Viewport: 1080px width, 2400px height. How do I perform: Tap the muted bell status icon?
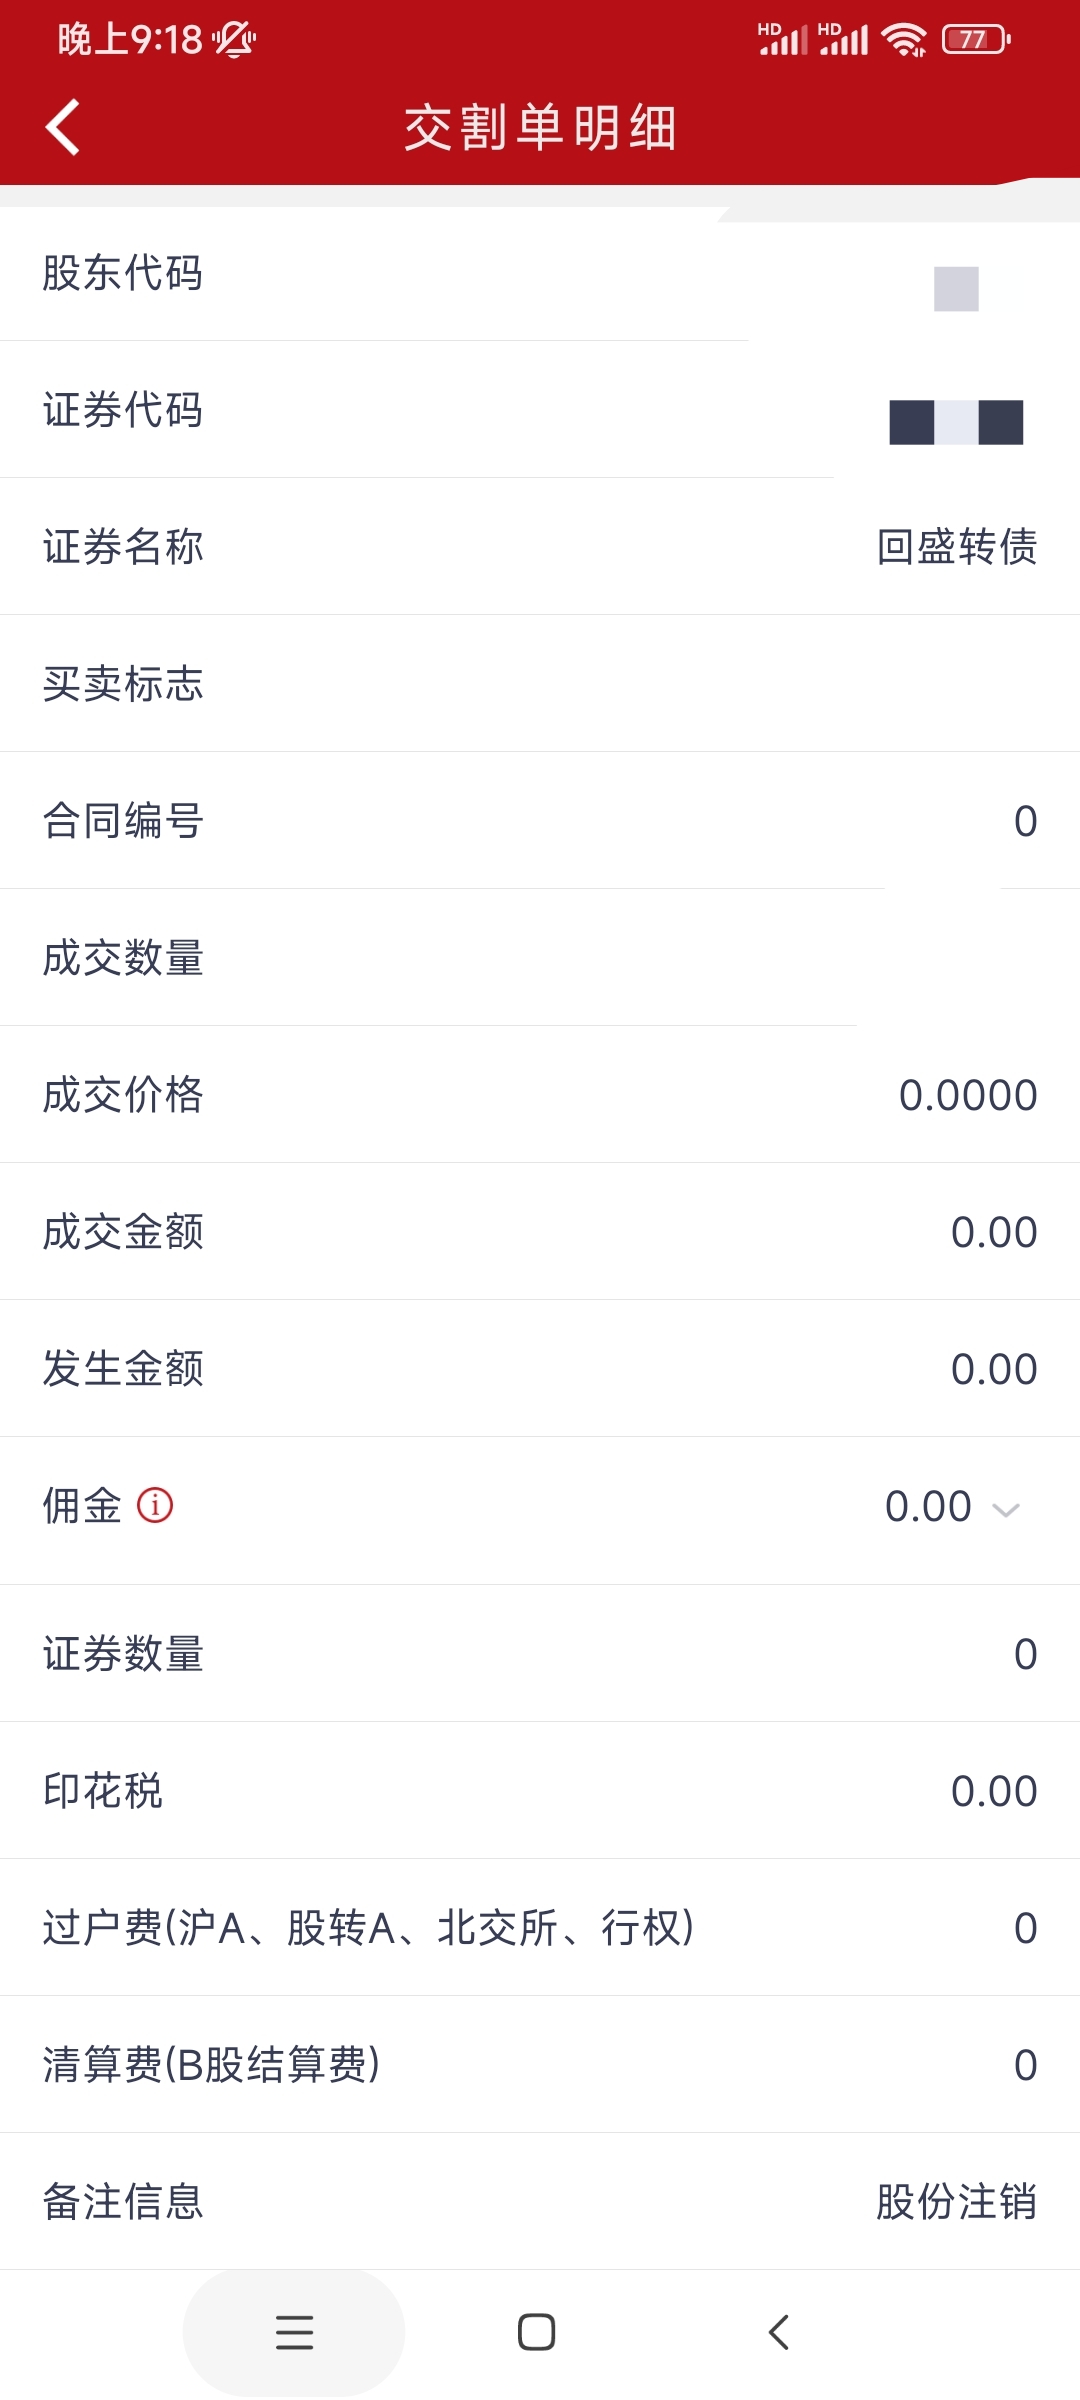234,40
